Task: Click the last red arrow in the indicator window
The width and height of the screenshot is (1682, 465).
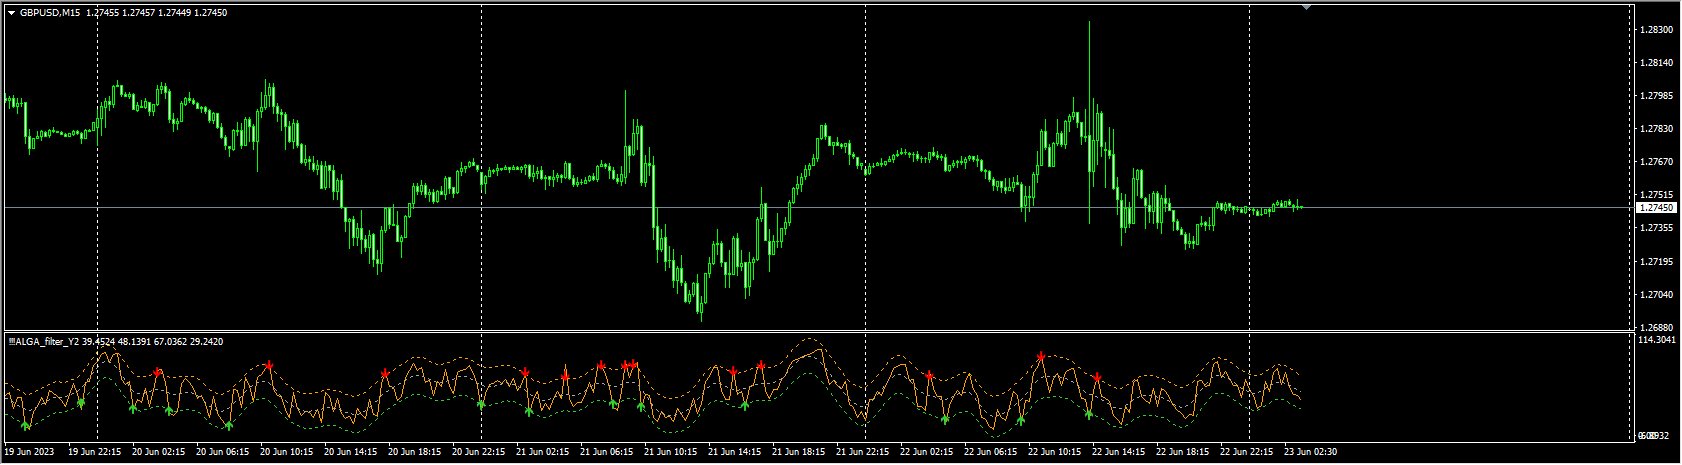Action: click(x=1097, y=377)
